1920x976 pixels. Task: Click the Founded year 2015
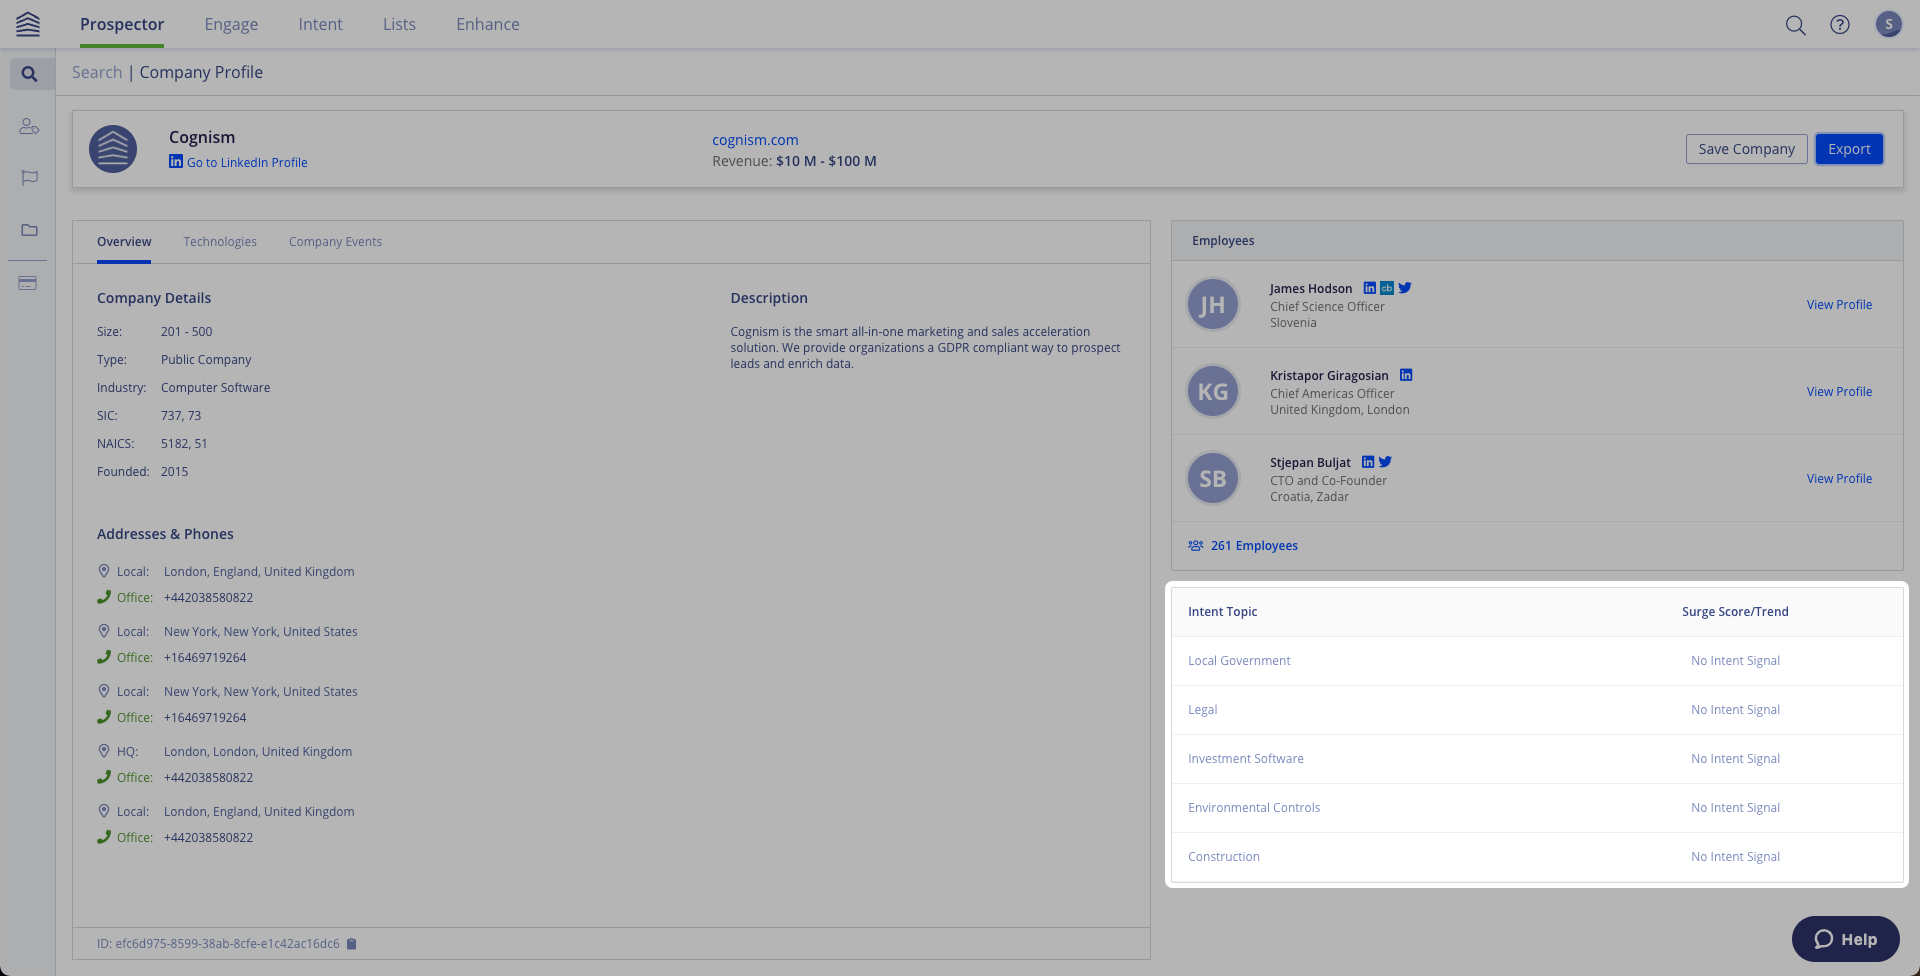coord(174,472)
